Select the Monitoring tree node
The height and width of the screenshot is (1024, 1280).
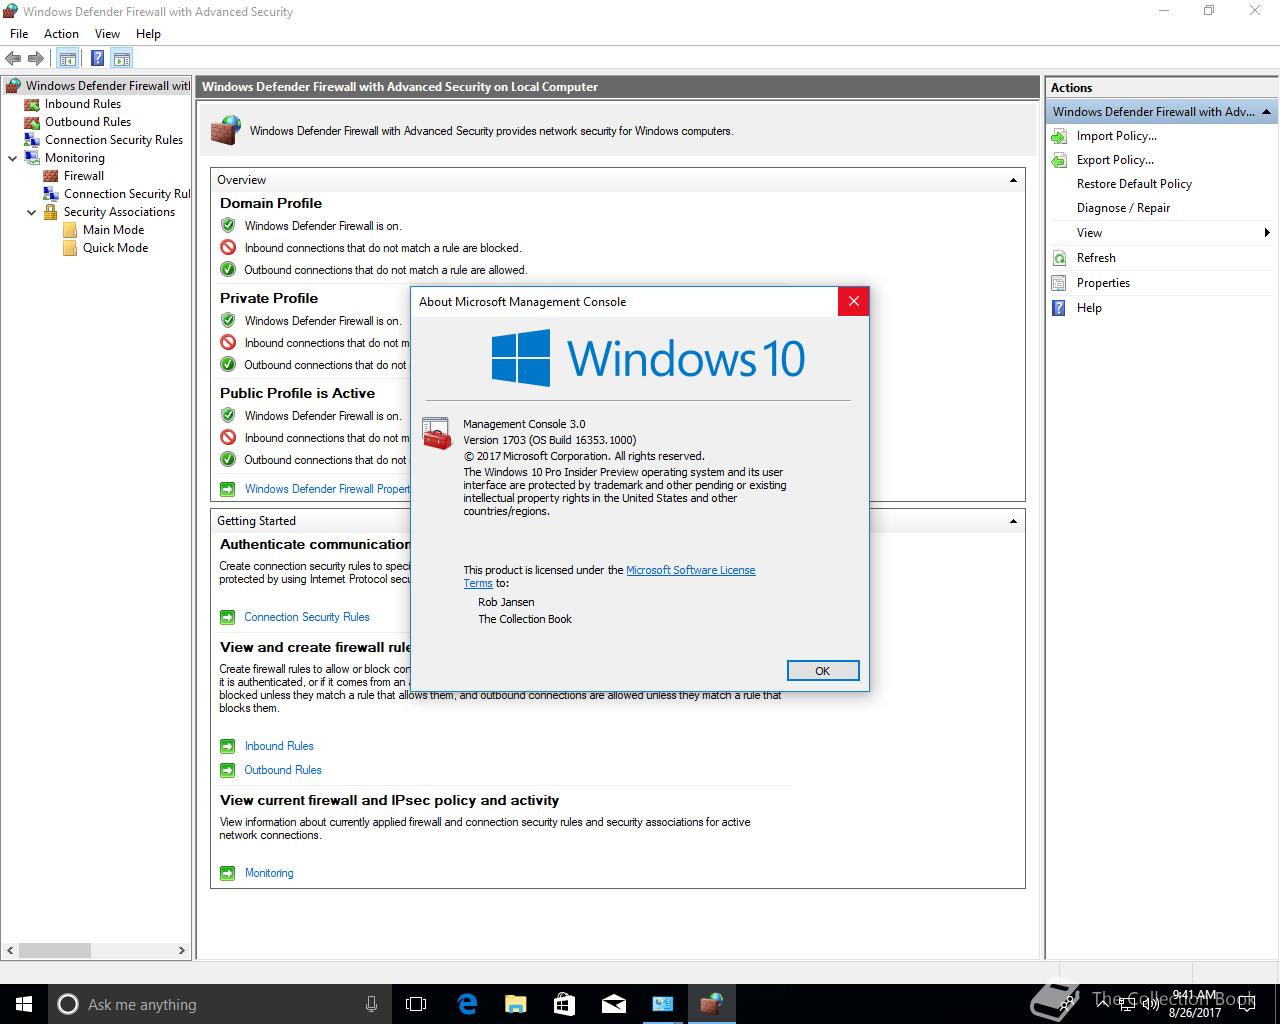point(74,158)
